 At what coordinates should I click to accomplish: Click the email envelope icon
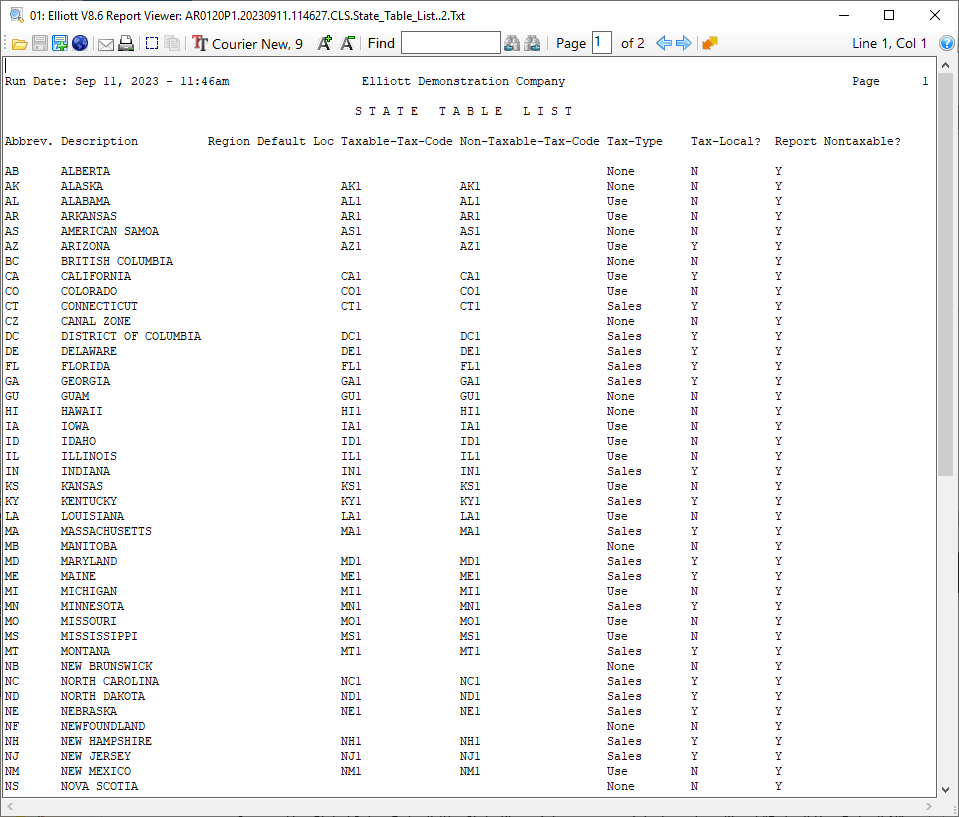coord(106,43)
